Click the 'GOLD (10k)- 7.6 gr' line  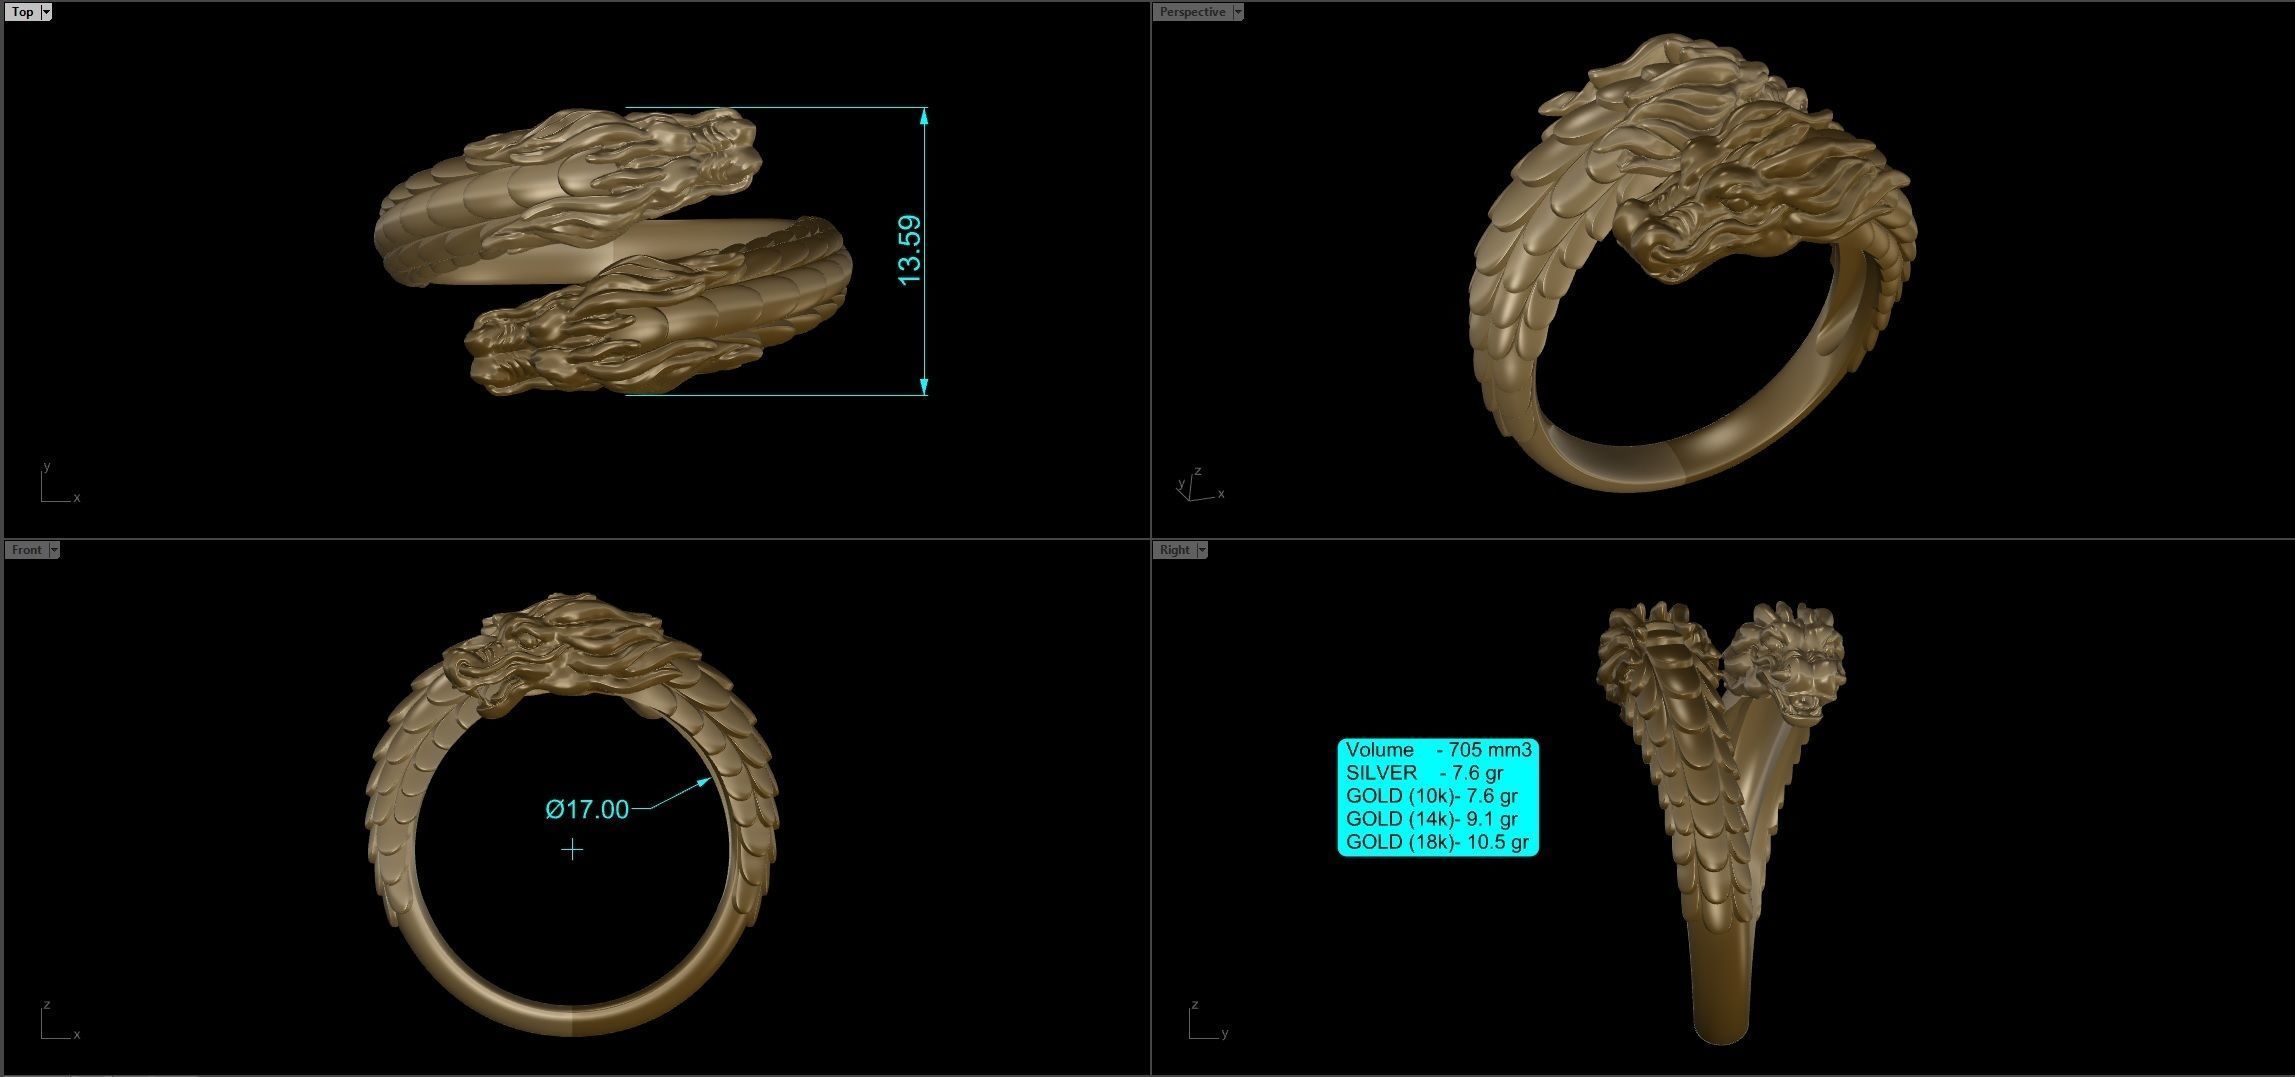[1431, 796]
